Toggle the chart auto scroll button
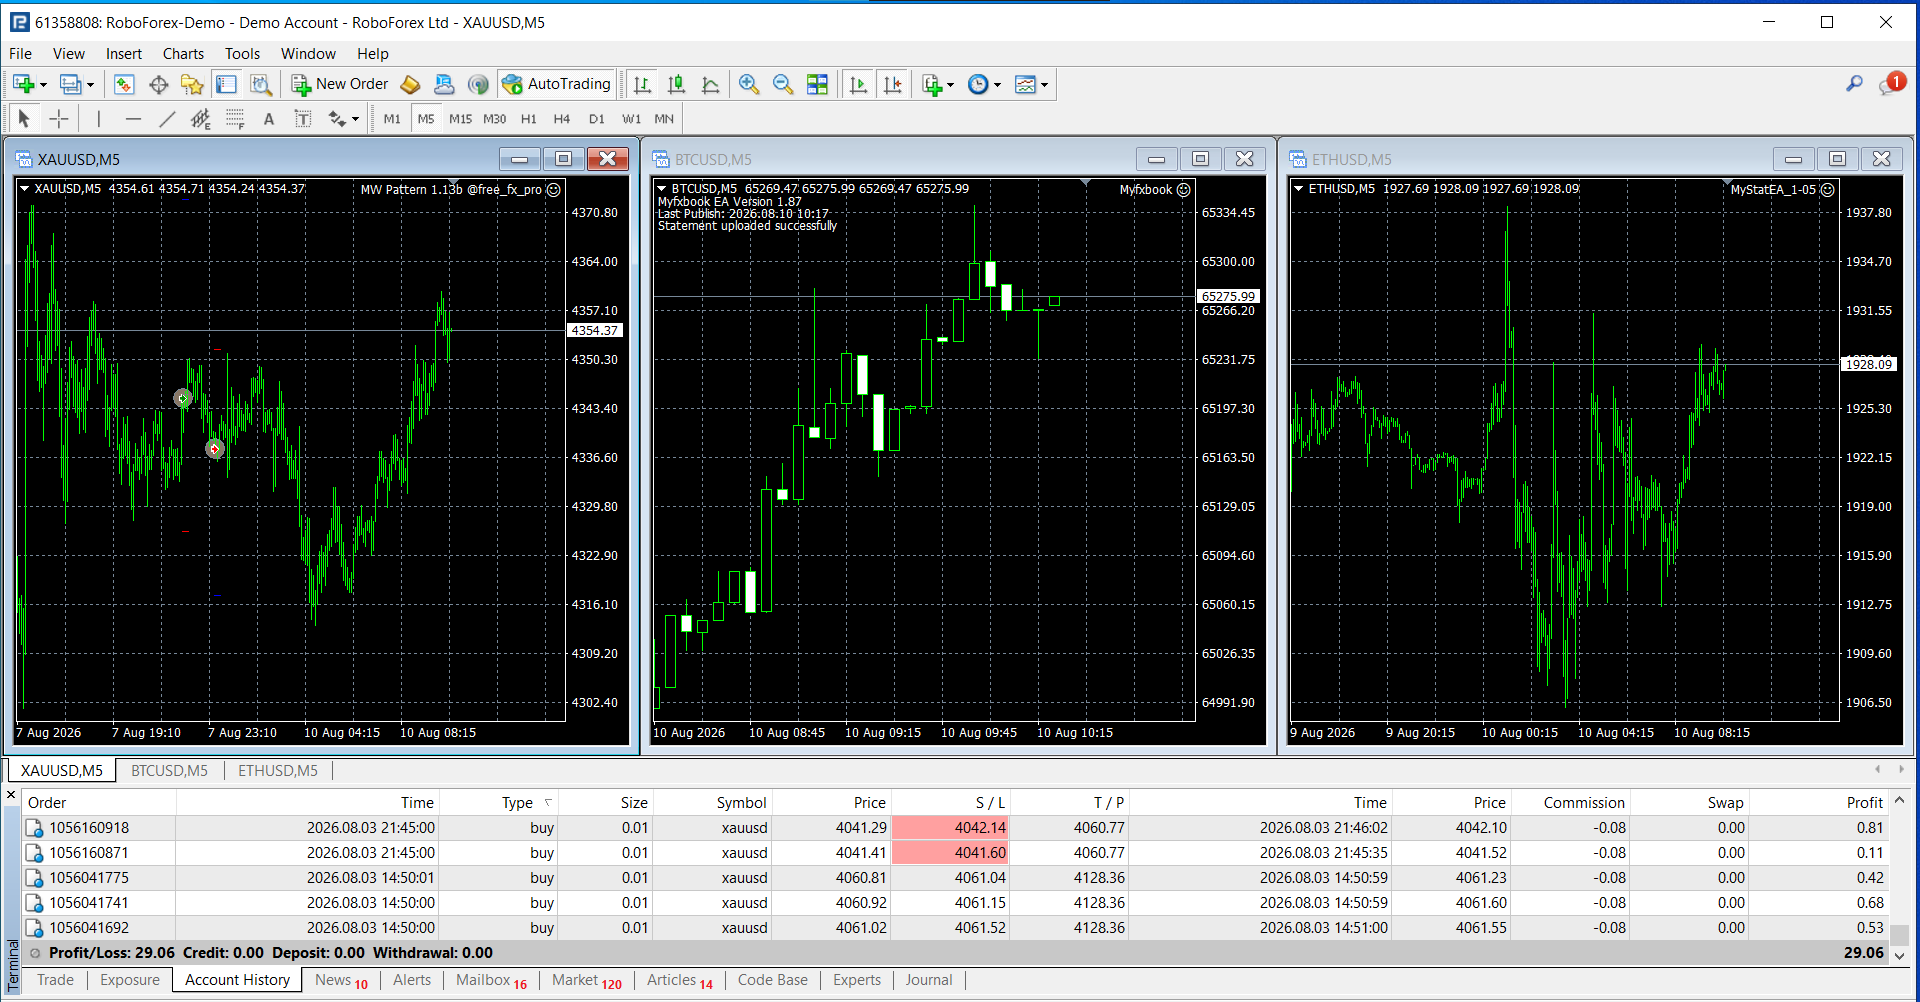Screen dimensions: 1920x1002 857,85
